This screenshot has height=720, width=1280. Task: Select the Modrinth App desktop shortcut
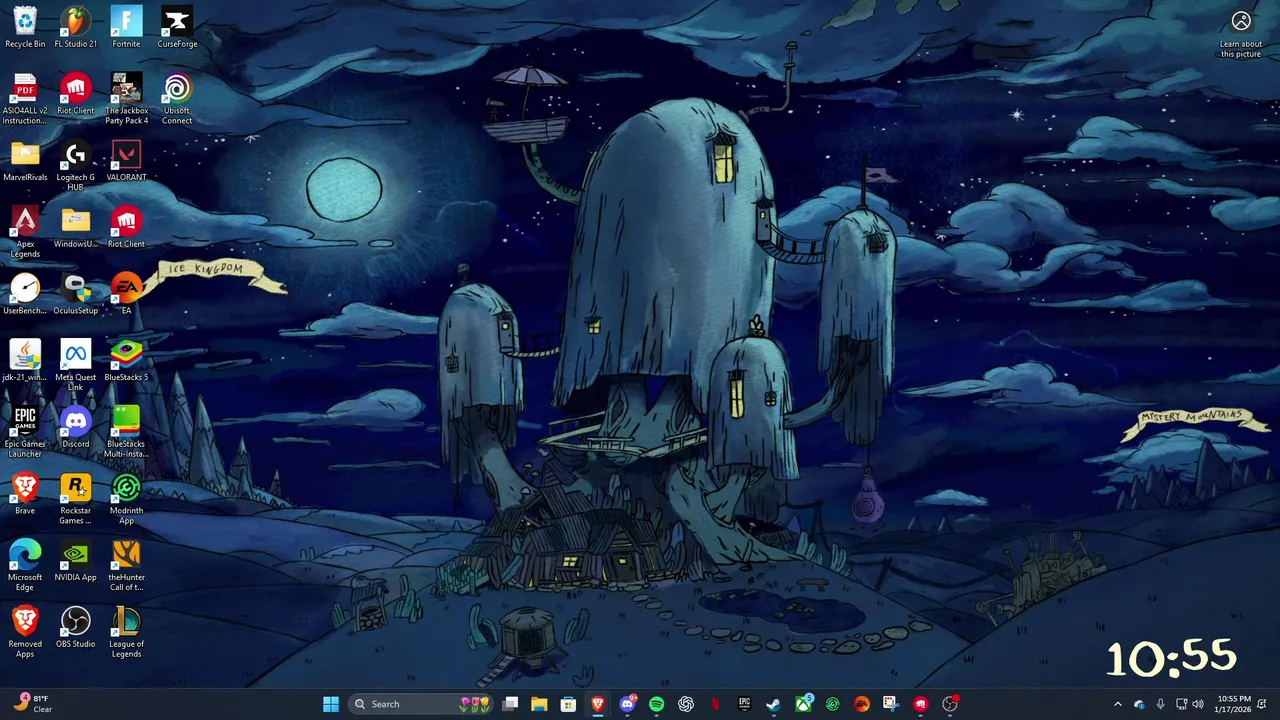(126, 499)
